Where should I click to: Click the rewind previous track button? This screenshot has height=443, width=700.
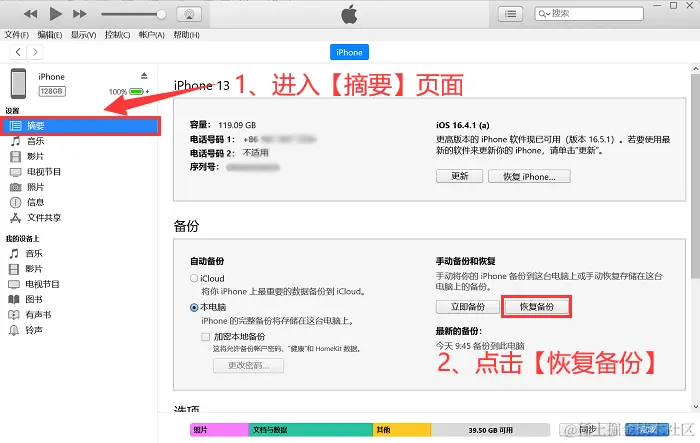30,14
